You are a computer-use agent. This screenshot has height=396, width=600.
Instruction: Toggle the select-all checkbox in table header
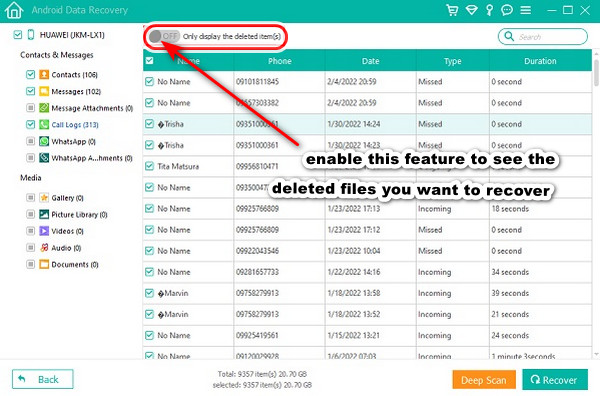[x=149, y=60]
